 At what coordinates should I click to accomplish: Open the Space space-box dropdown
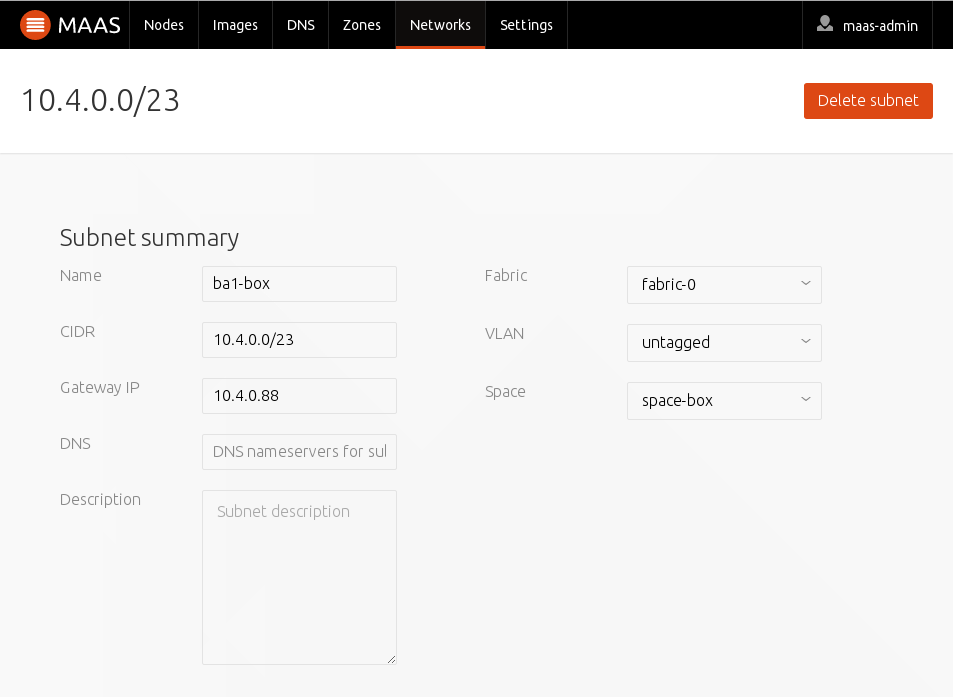tap(724, 400)
